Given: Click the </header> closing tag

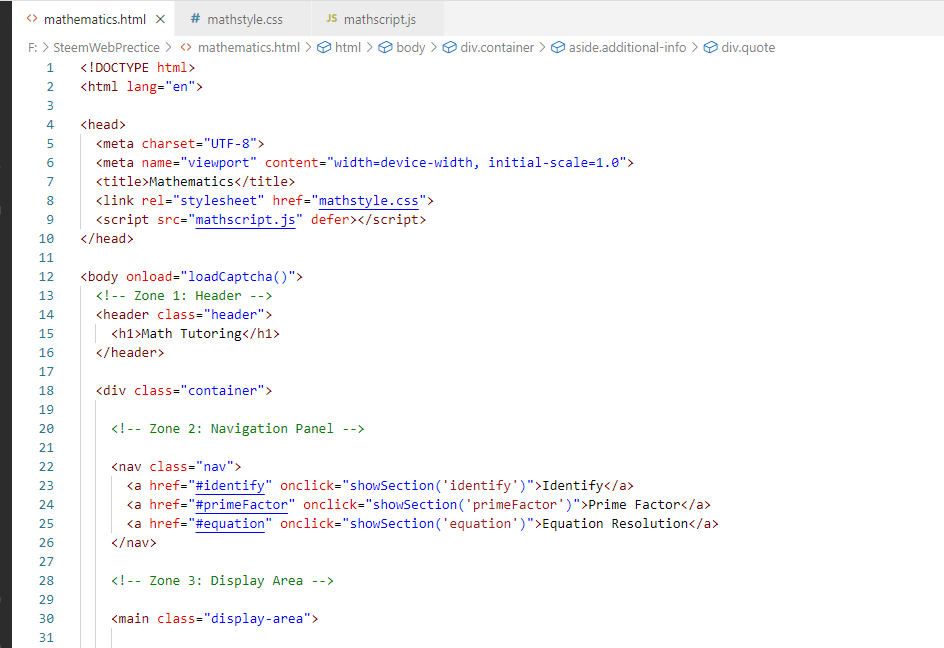Looking at the screenshot, I should point(130,353).
